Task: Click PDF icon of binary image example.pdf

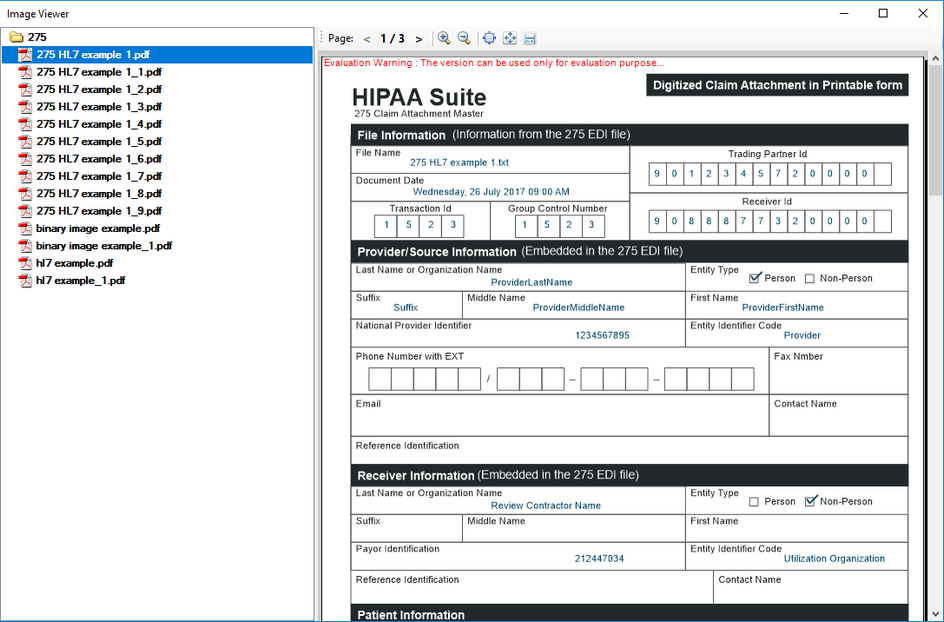Action: tap(26, 228)
